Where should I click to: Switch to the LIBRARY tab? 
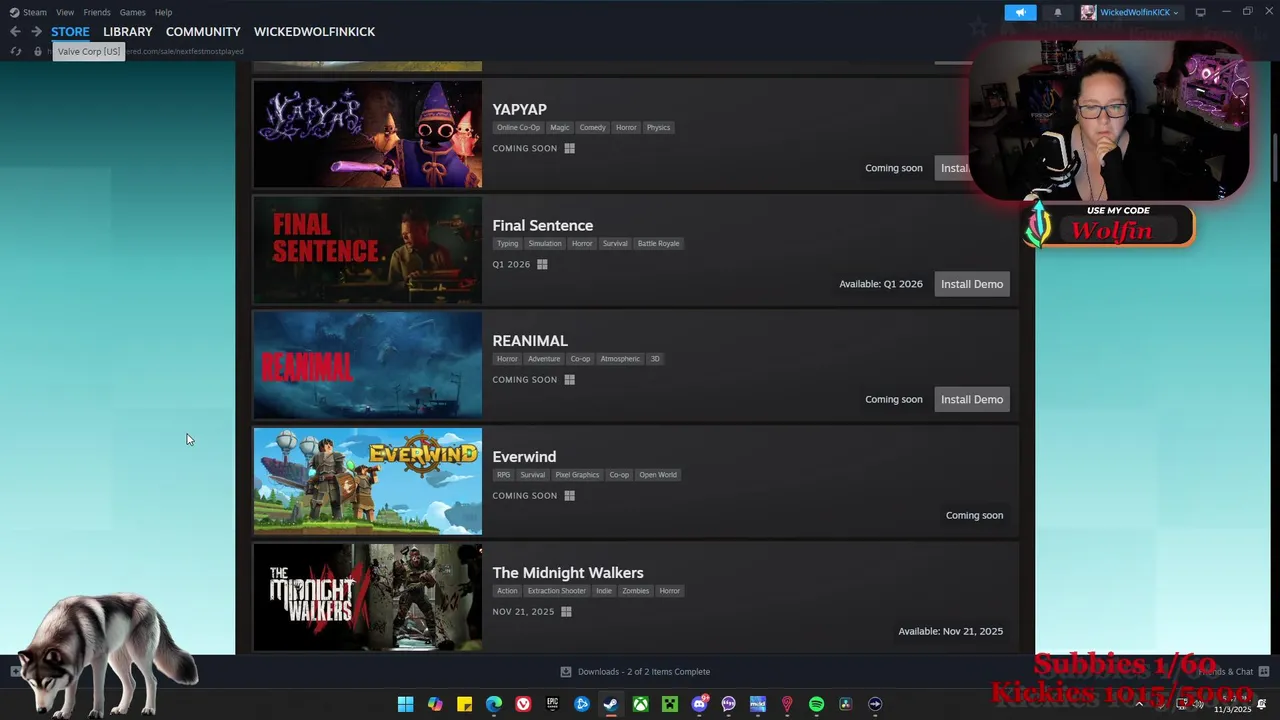pyautogui.click(x=128, y=32)
